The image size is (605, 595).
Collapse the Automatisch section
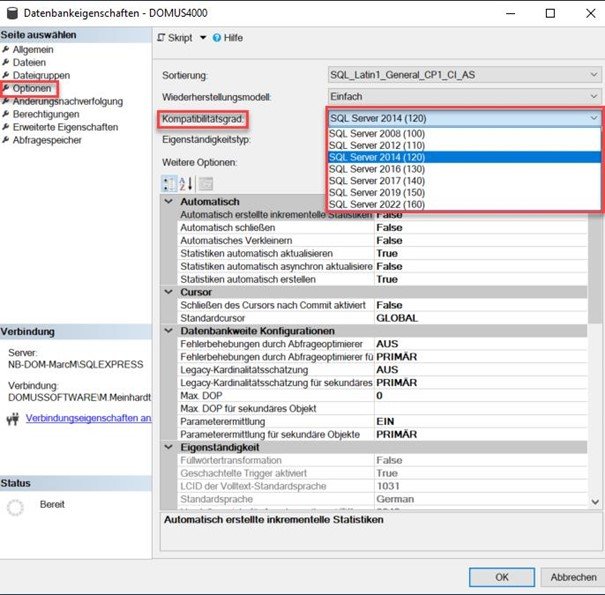click(x=169, y=201)
